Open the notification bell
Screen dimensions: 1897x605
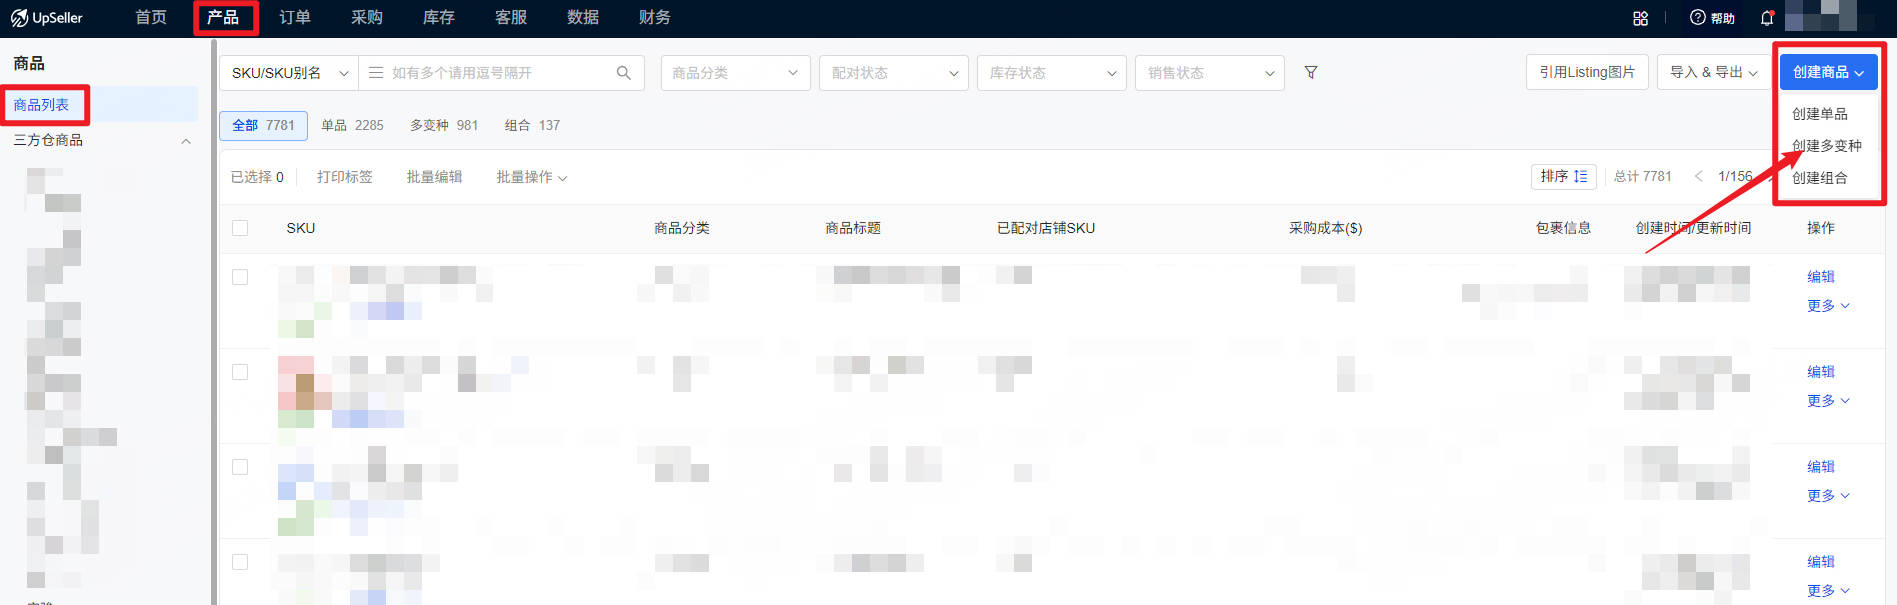pyautogui.click(x=1767, y=18)
